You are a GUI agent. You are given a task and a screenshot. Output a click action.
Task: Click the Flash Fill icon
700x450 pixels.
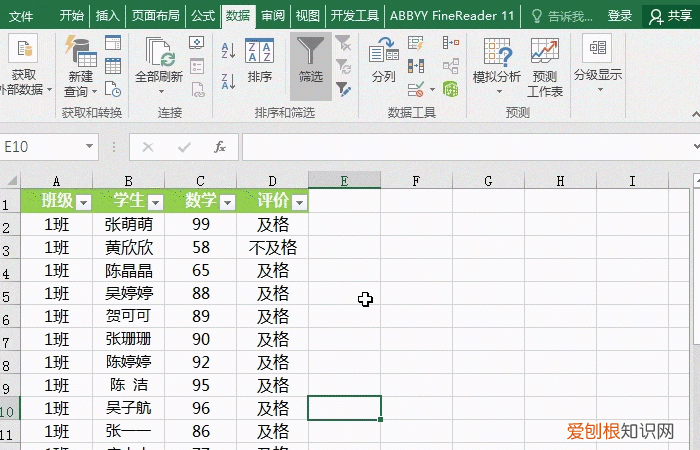416,43
